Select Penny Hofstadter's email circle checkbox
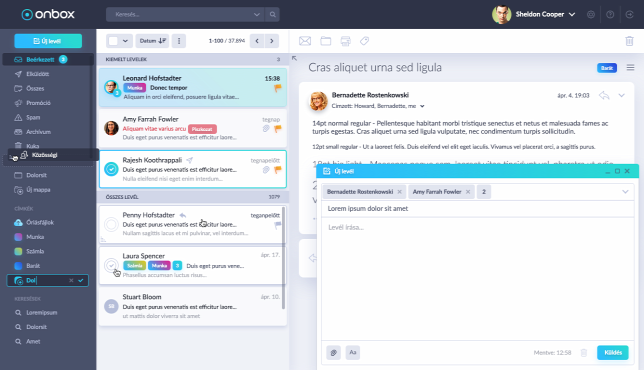Viewport: 644px width, 370px height. (111, 225)
